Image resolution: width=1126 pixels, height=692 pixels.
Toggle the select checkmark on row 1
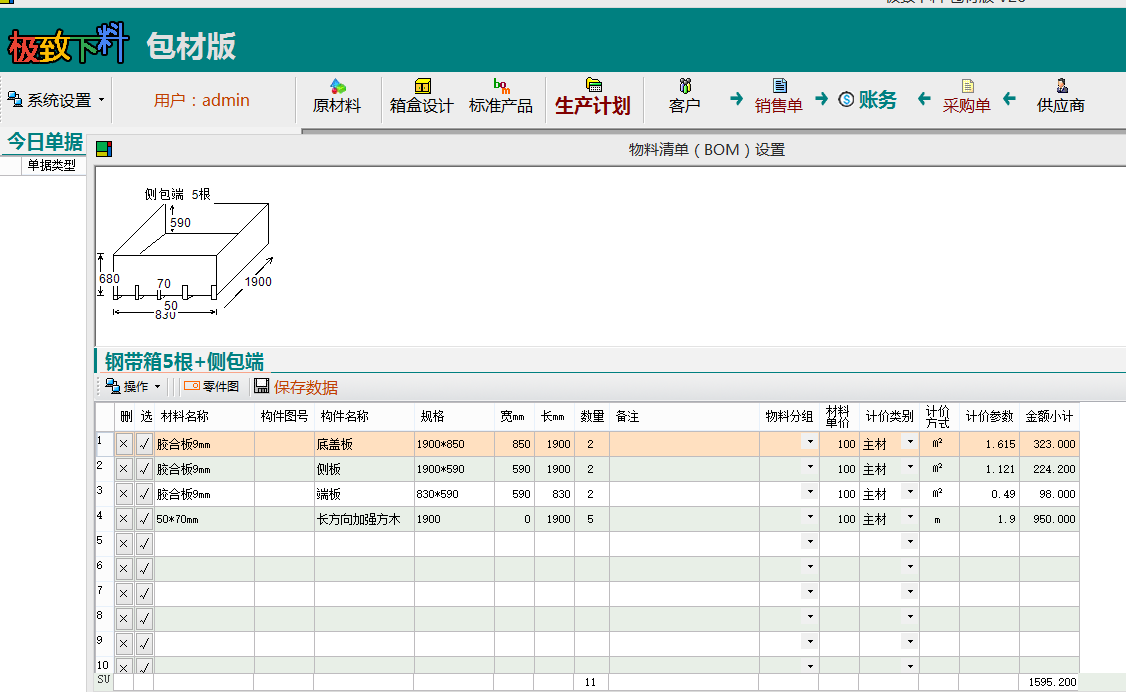coord(144,444)
